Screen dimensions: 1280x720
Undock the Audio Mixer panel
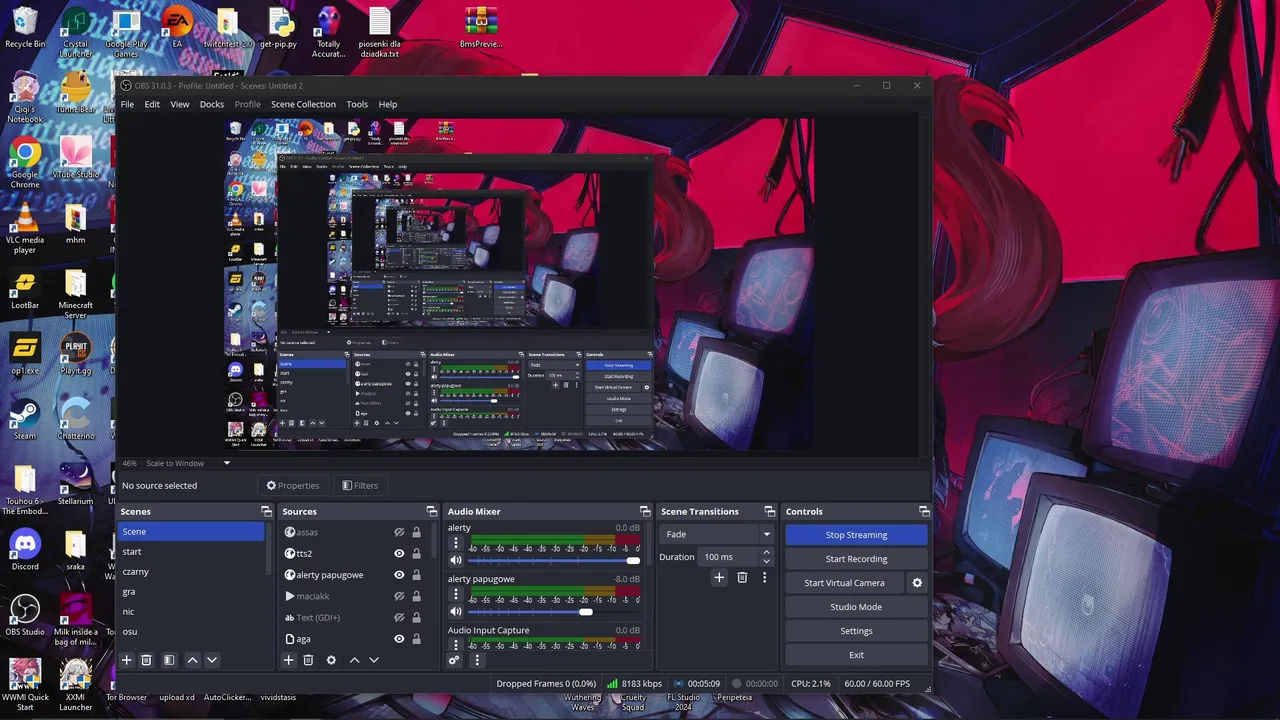(645, 511)
